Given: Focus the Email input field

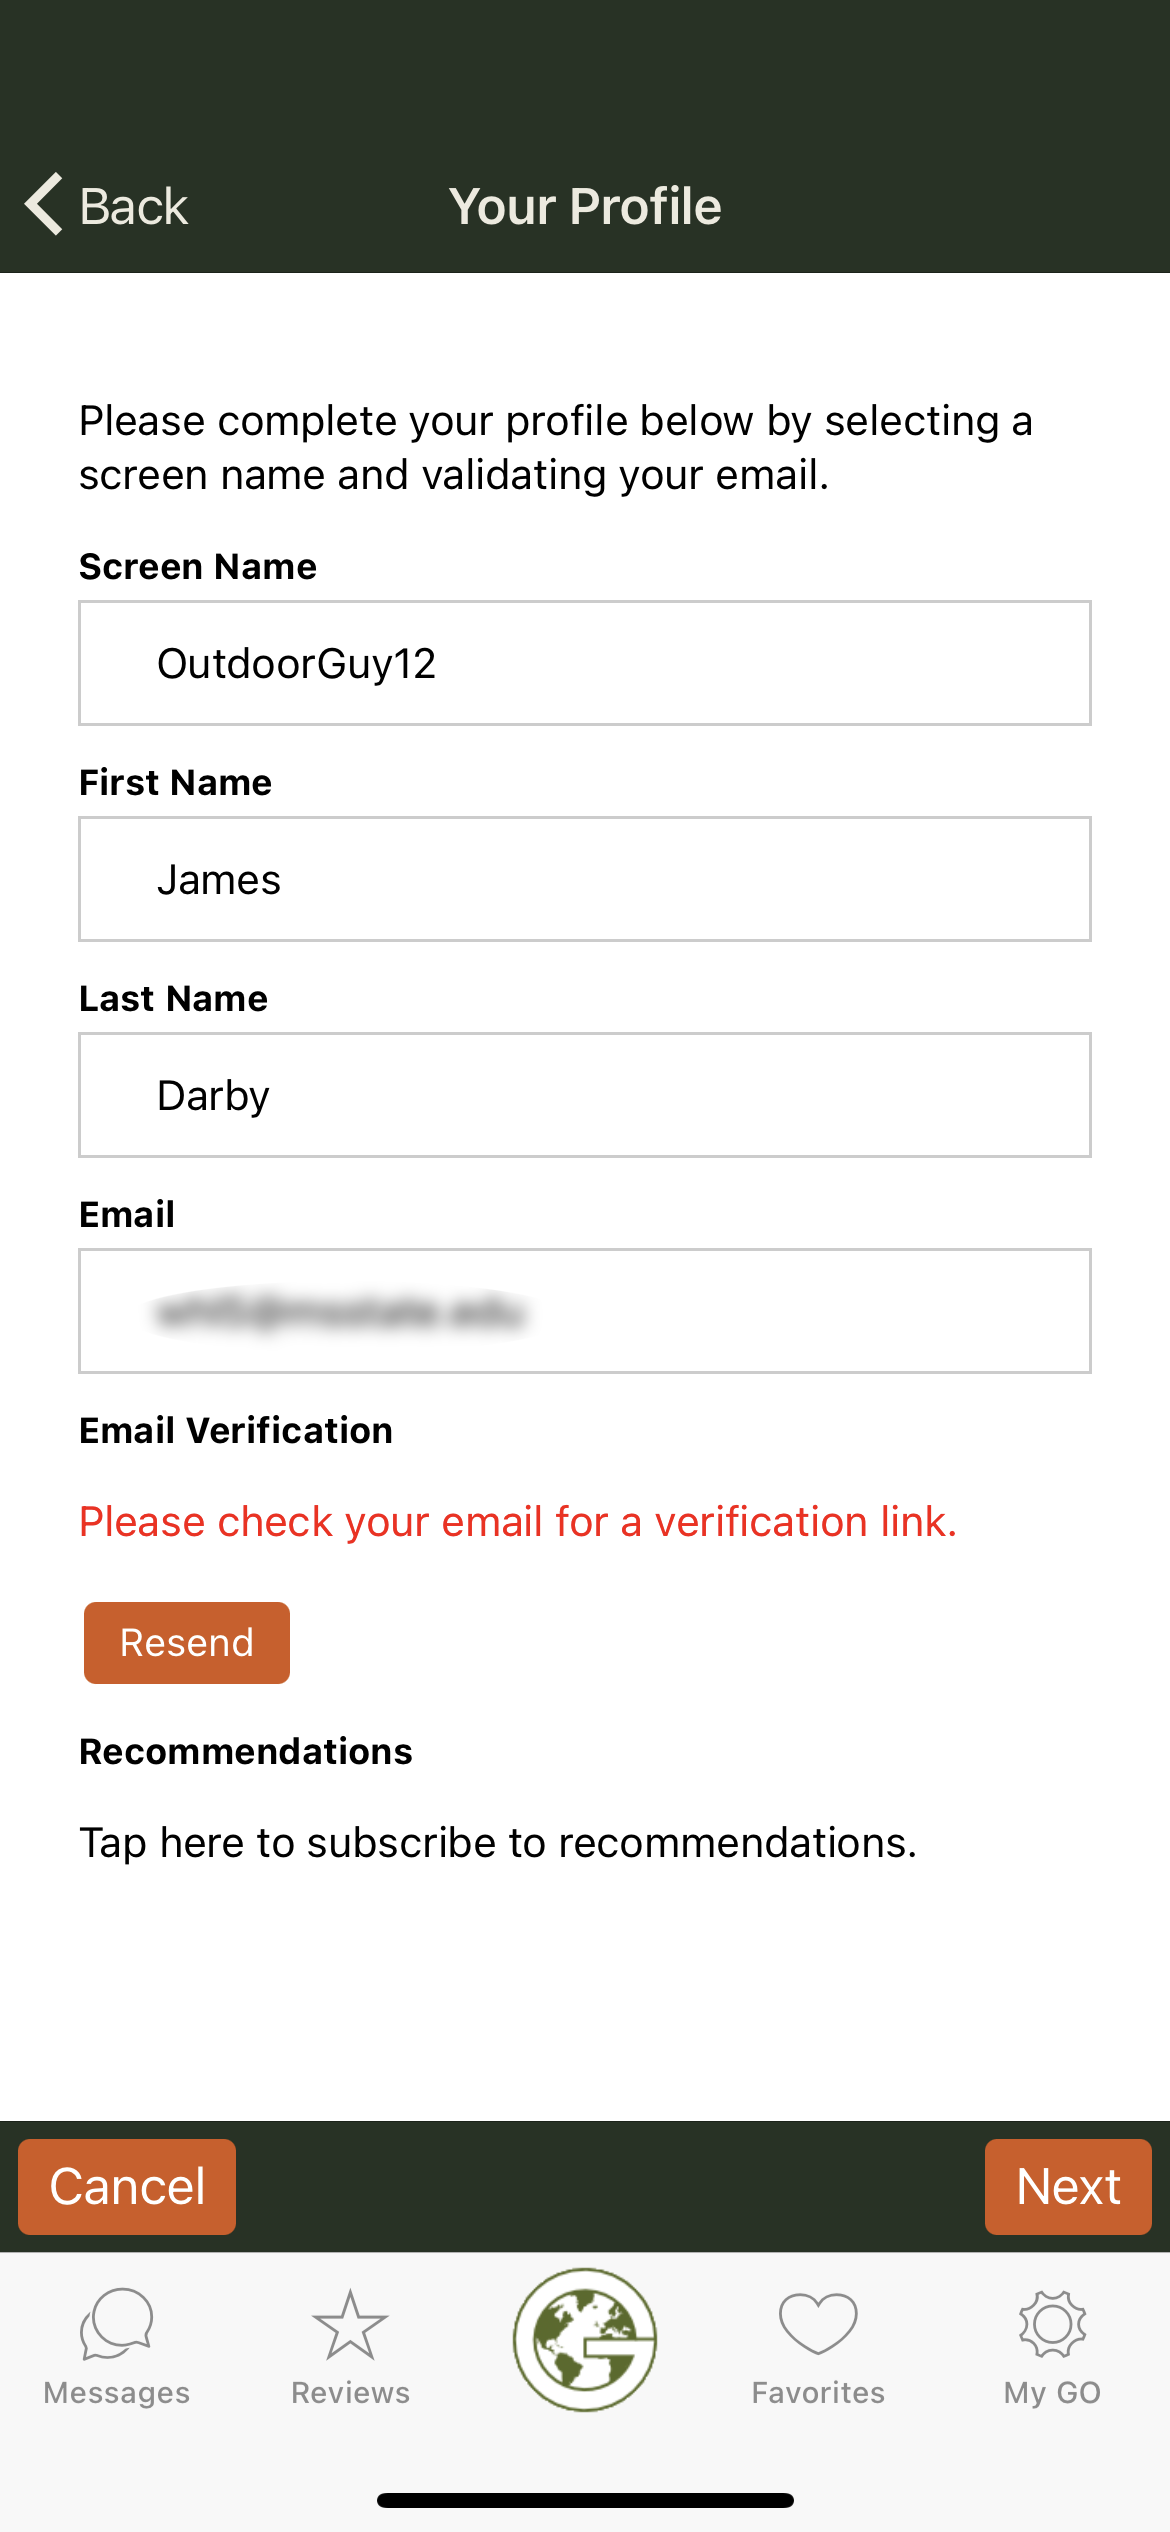Looking at the screenshot, I should (585, 1311).
